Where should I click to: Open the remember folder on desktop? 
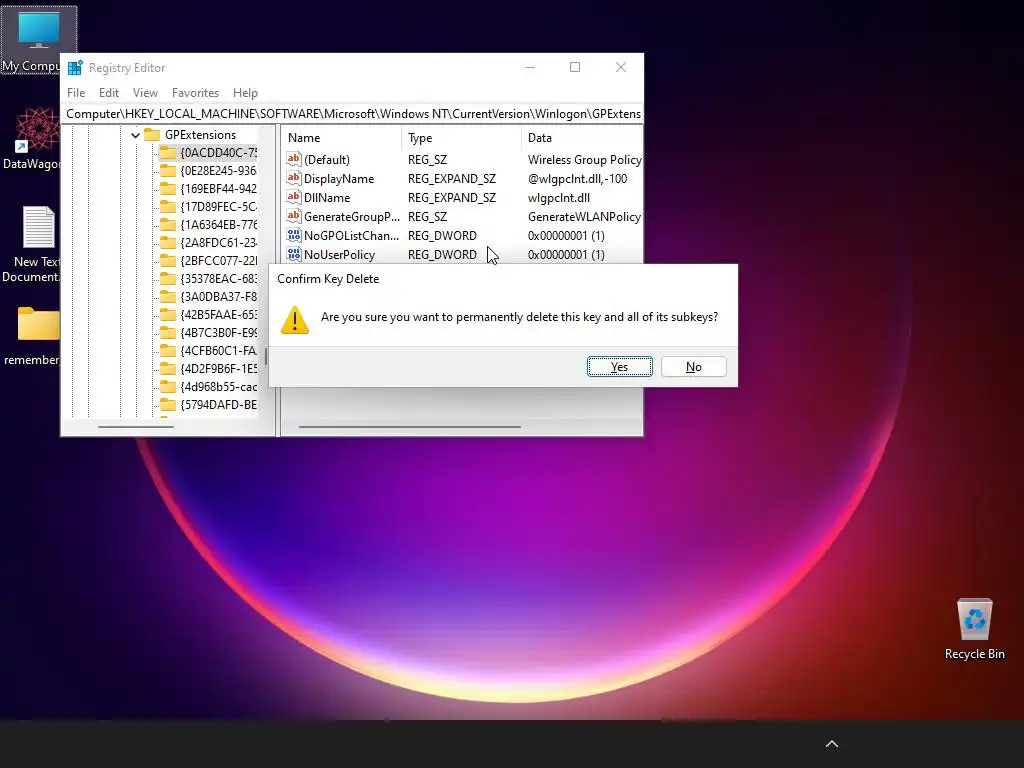(x=34, y=335)
